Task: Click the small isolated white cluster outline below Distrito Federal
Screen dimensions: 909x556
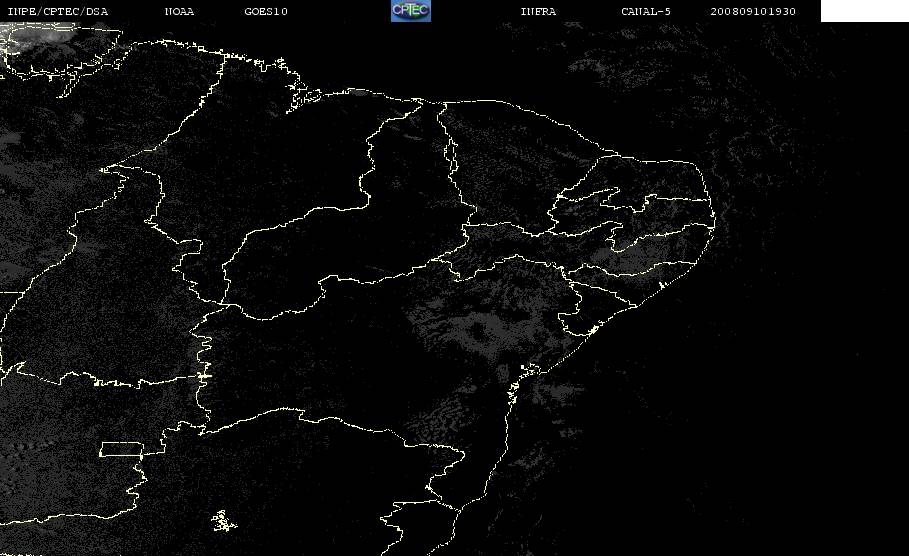Action: pos(223,521)
